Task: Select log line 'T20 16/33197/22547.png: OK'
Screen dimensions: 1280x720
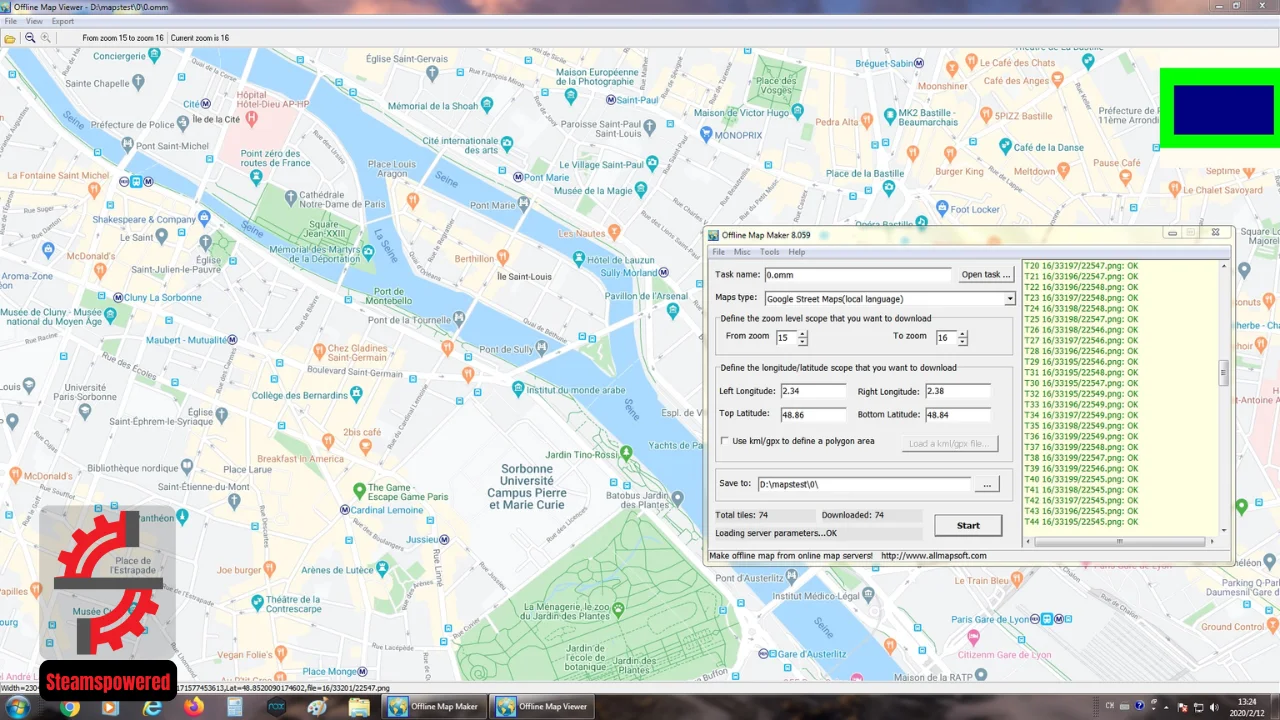Action: pos(1081,266)
